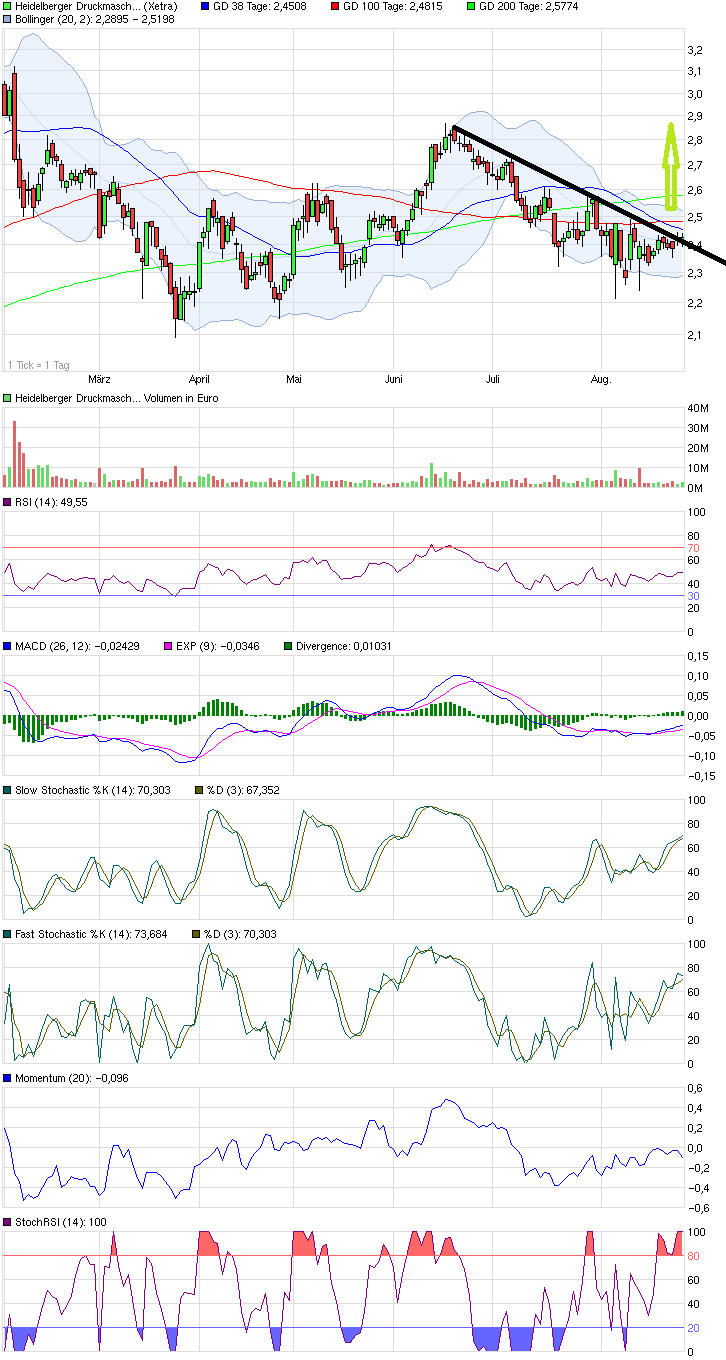Click the lowest candle in late March
This screenshot has width=726, height=1360.
tap(175, 311)
